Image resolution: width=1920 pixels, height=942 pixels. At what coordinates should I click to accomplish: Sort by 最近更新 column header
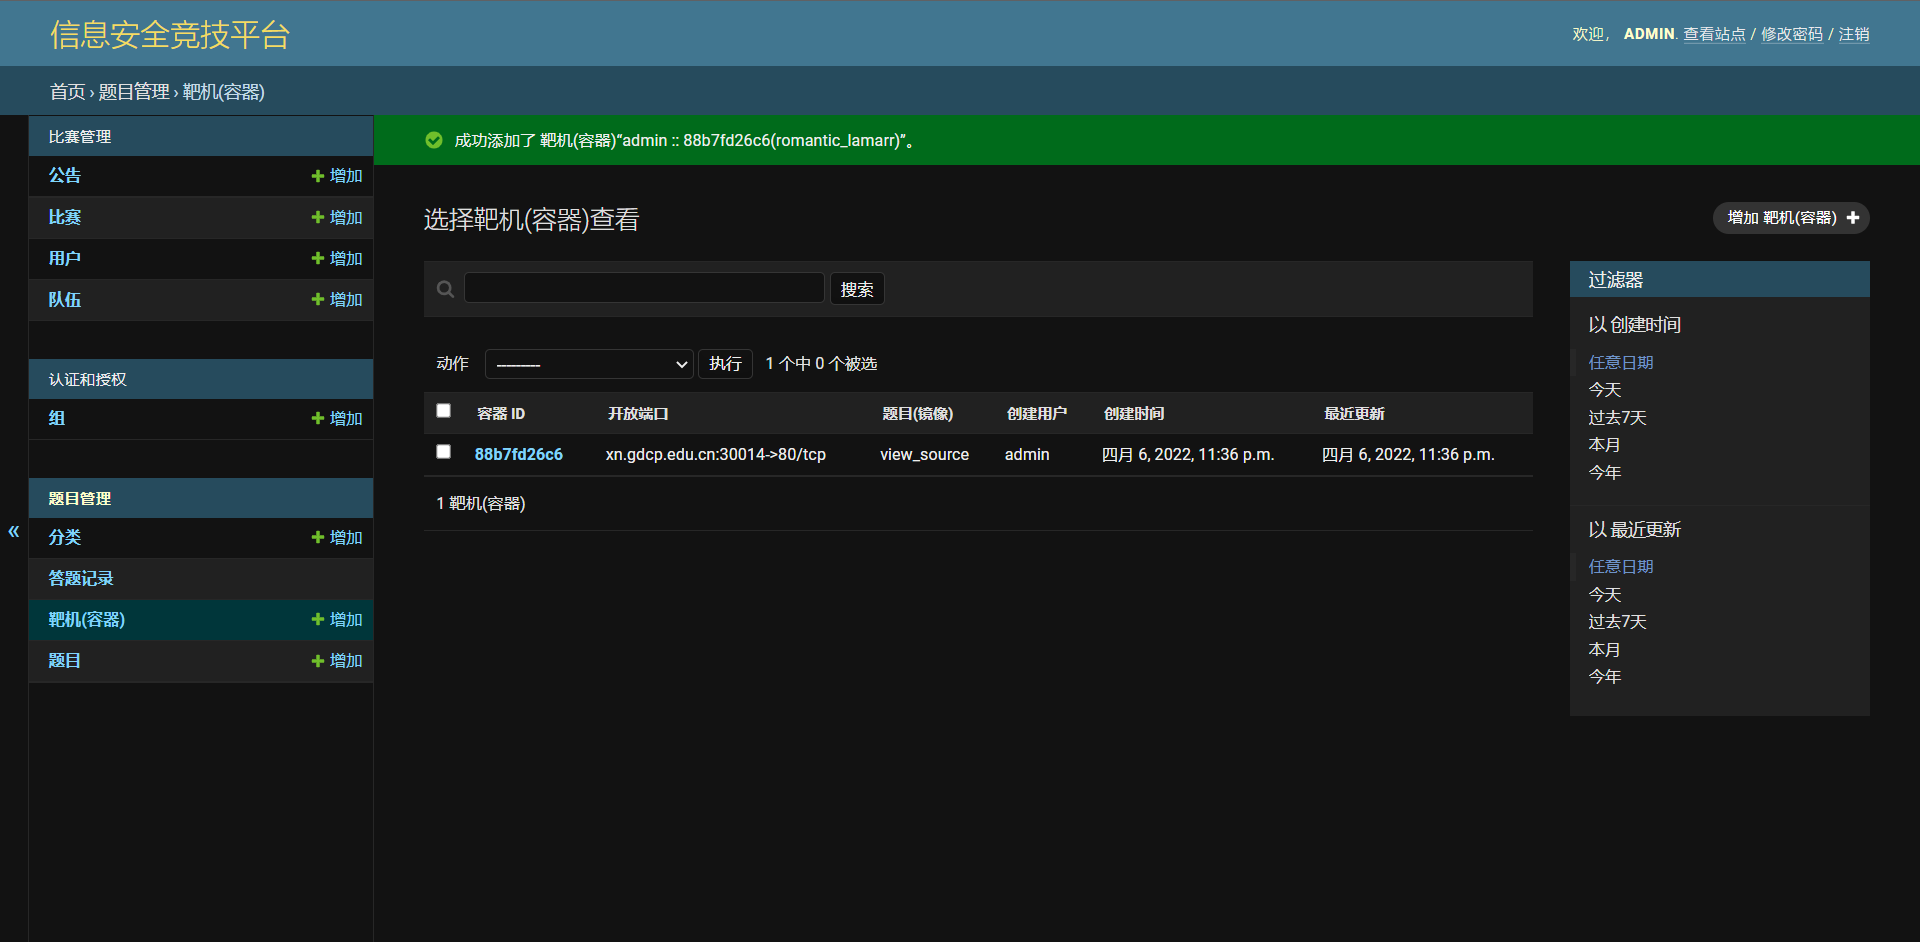click(x=1354, y=414)
